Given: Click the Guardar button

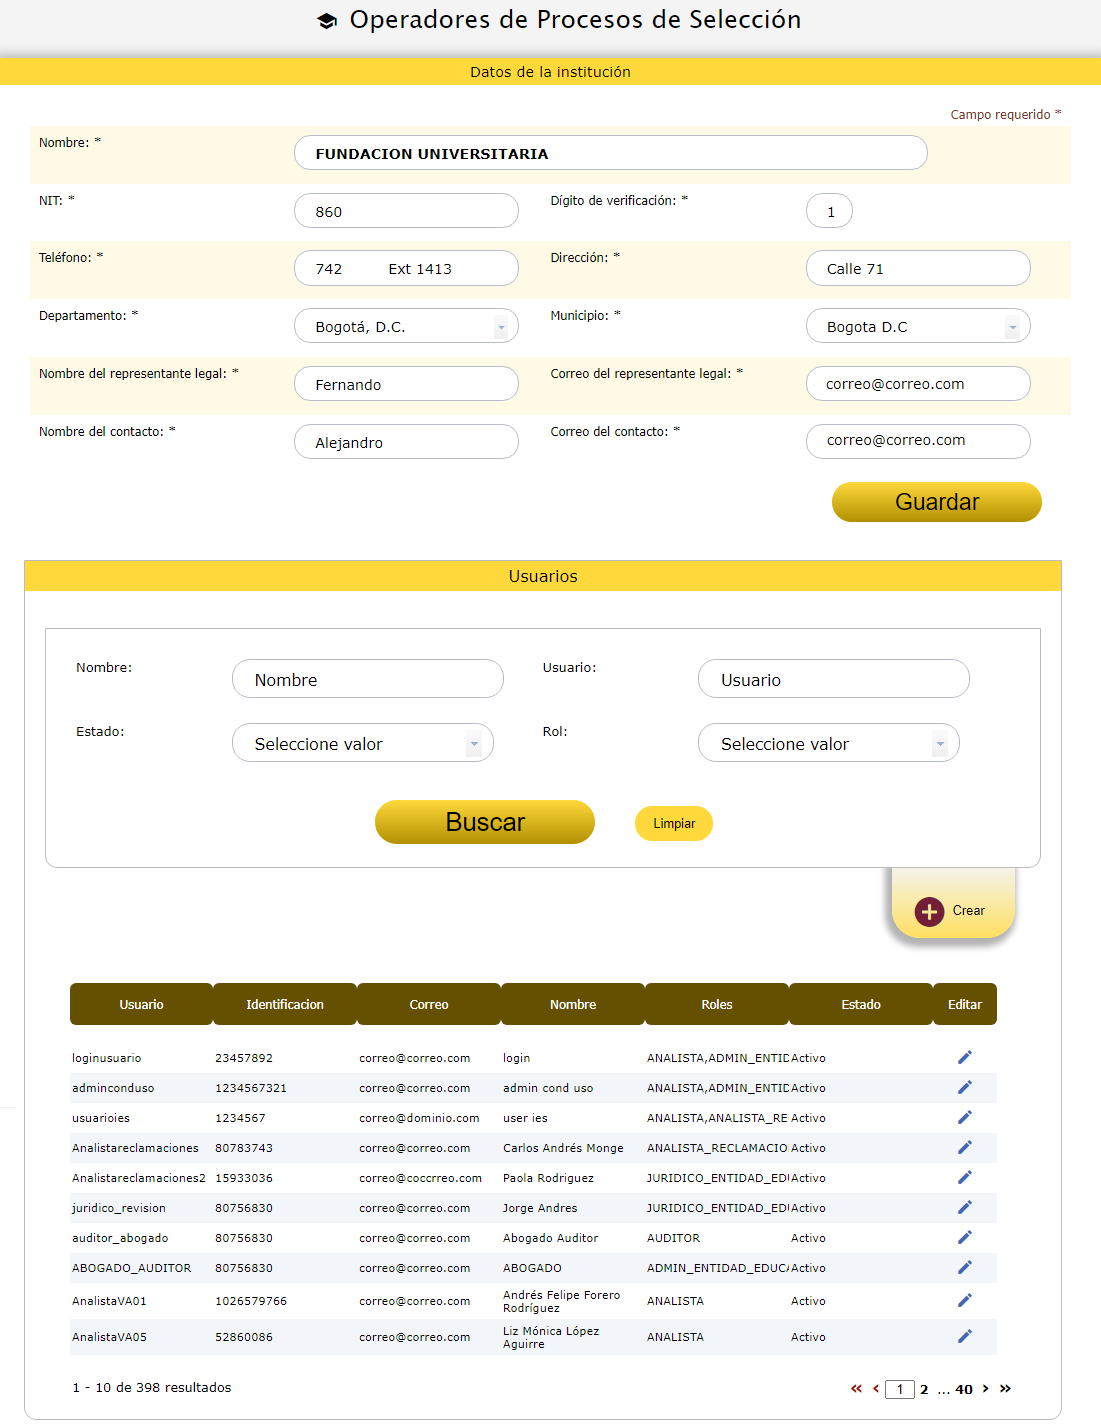Looking at the screenshot, I should pyautogui.click(x=936, y=502).
